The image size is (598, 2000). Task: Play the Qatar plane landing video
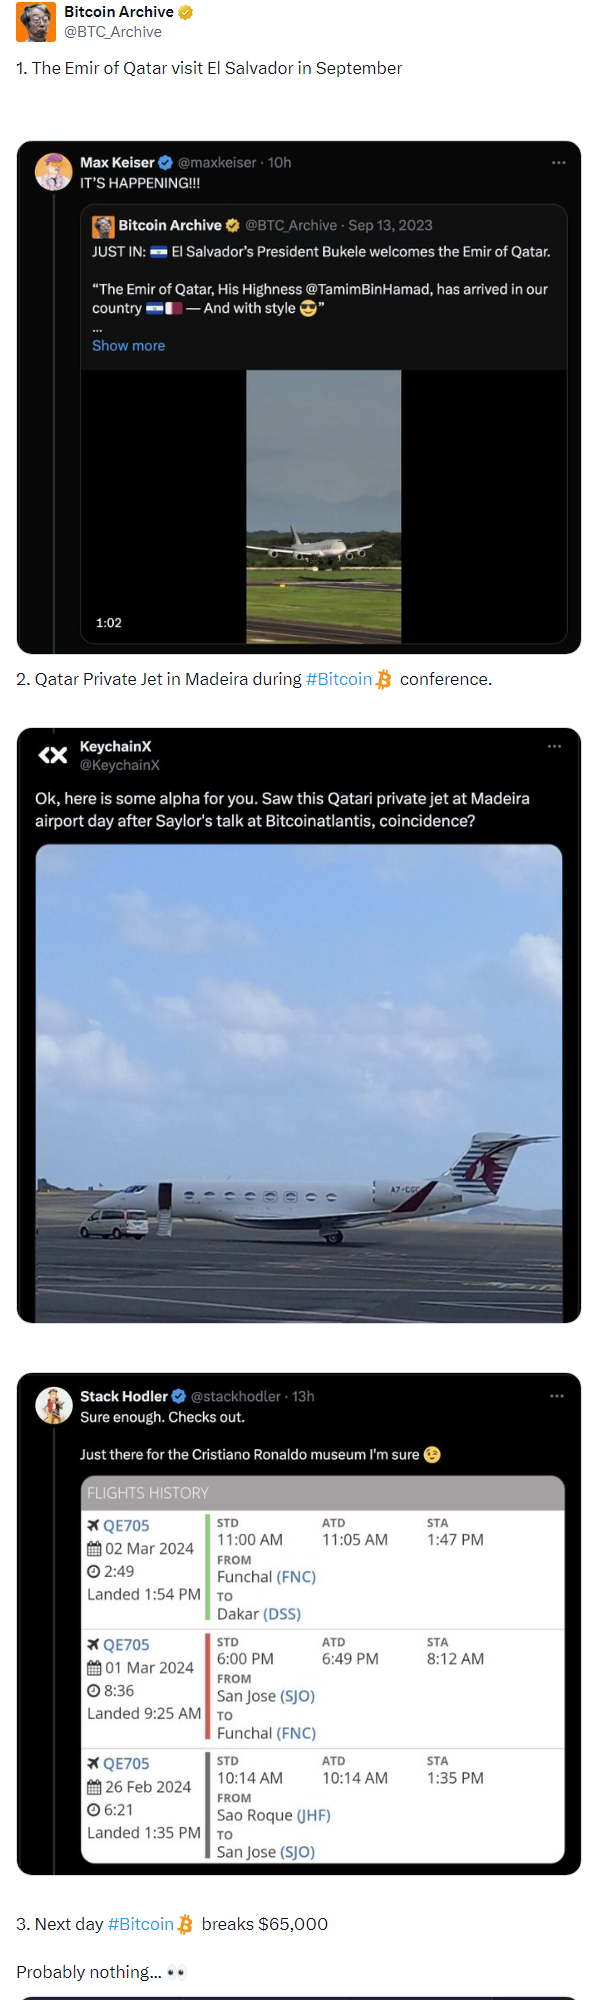324,506
